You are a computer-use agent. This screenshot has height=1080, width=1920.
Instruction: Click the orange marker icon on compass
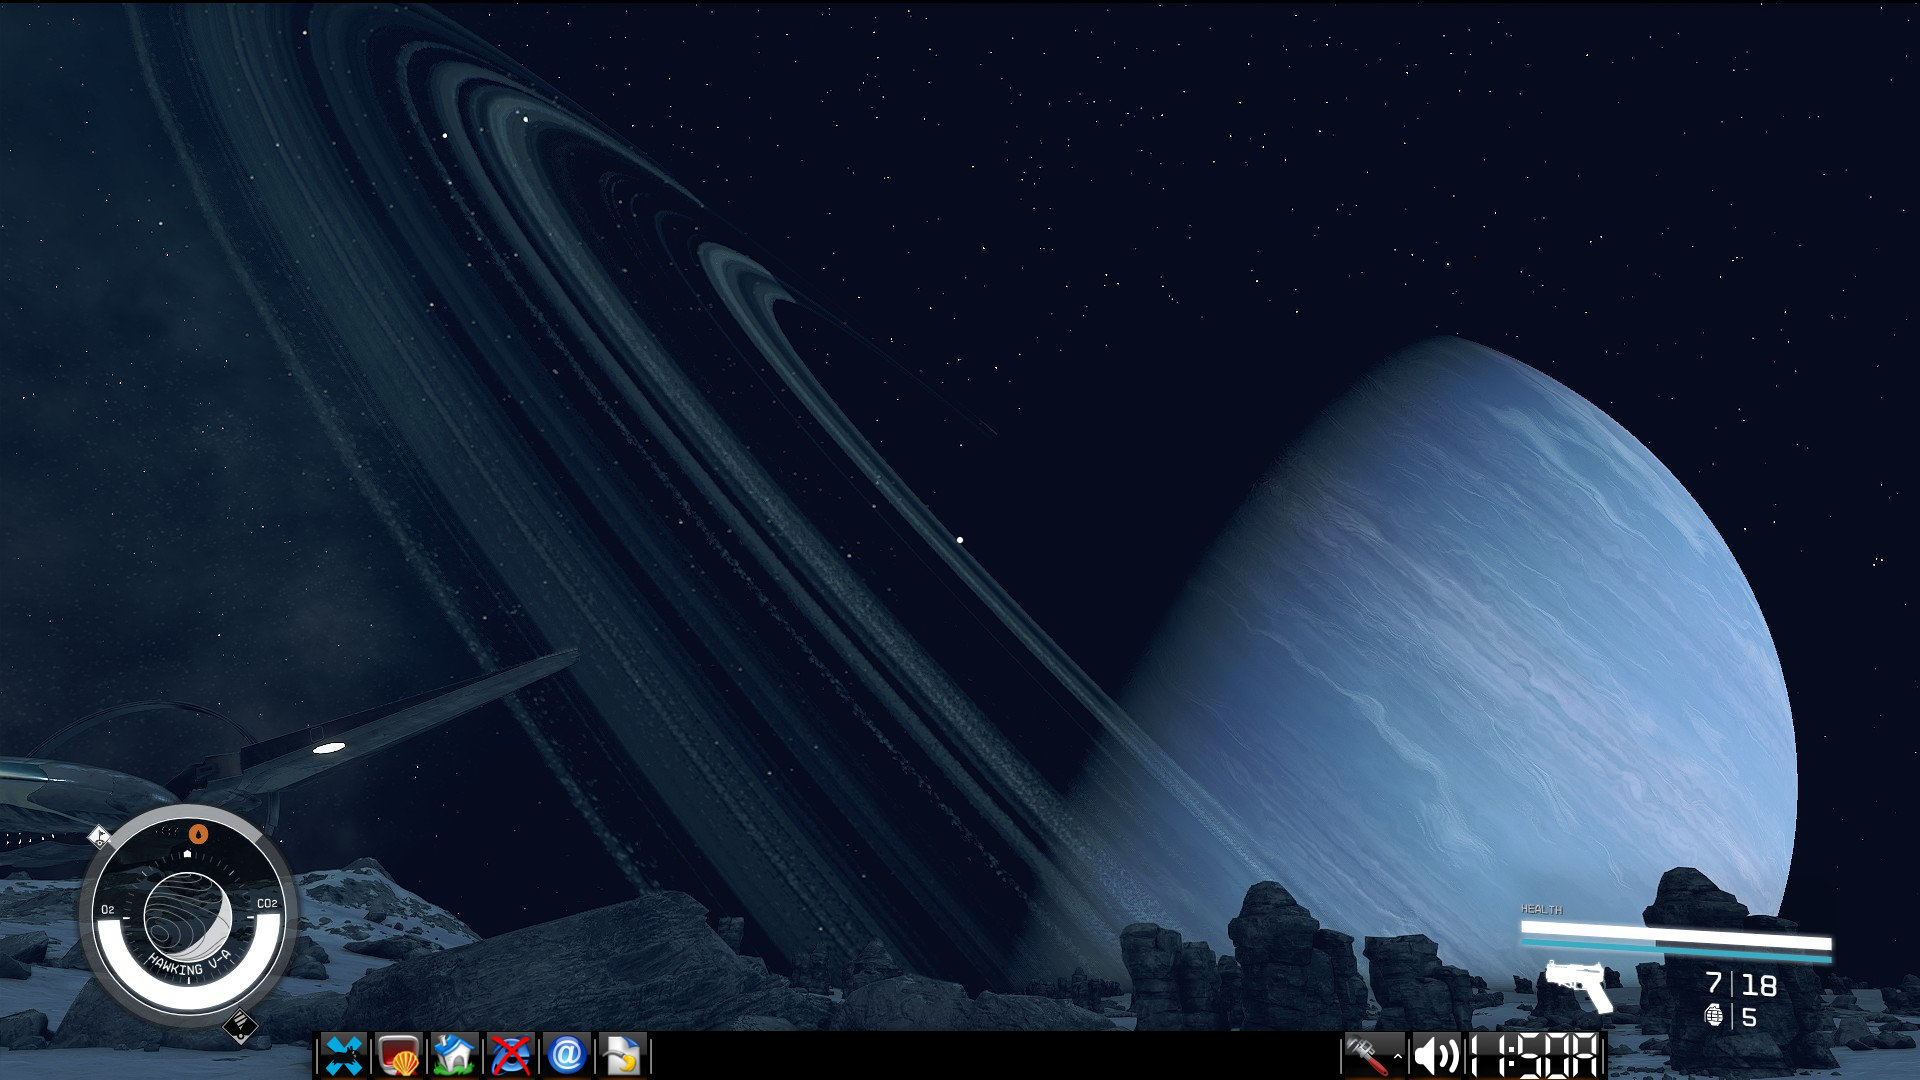pos(198,833)
